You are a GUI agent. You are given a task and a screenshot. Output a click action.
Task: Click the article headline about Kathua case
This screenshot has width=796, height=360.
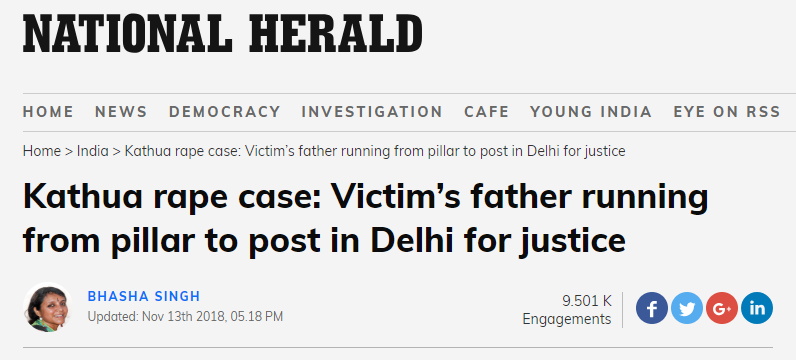pos(366,217)
